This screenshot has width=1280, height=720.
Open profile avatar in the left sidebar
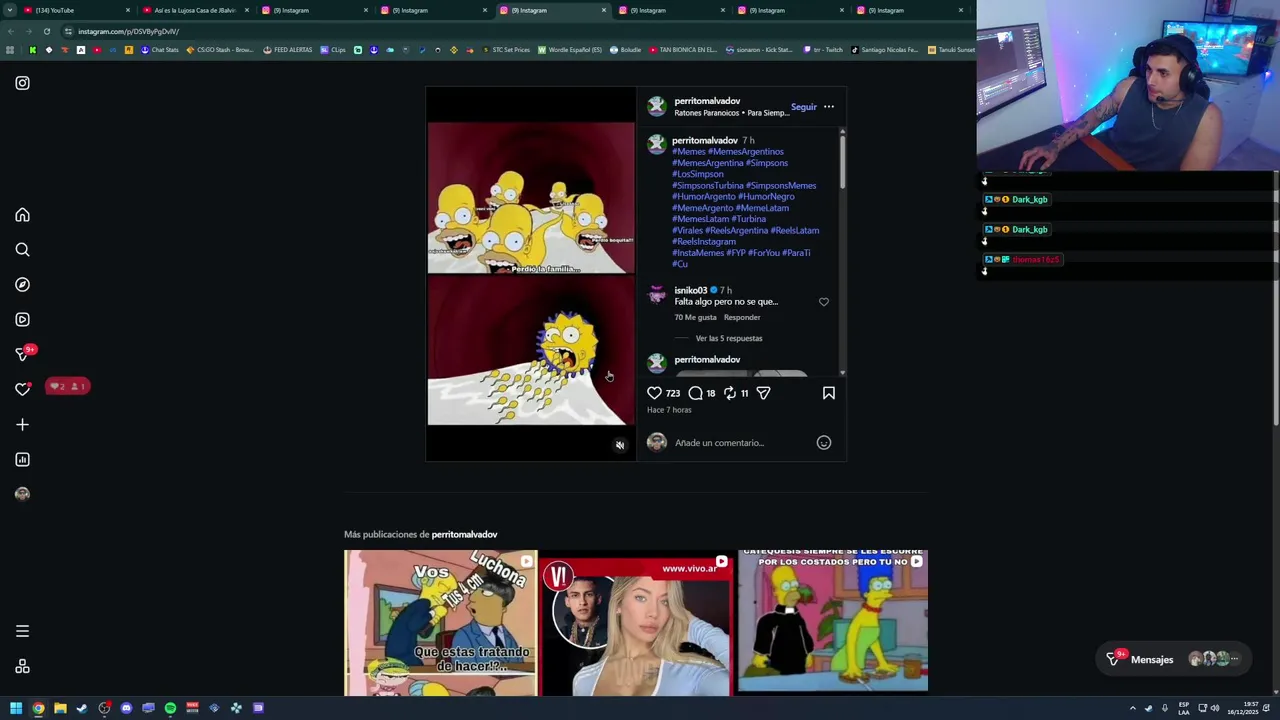click(22, 494)
